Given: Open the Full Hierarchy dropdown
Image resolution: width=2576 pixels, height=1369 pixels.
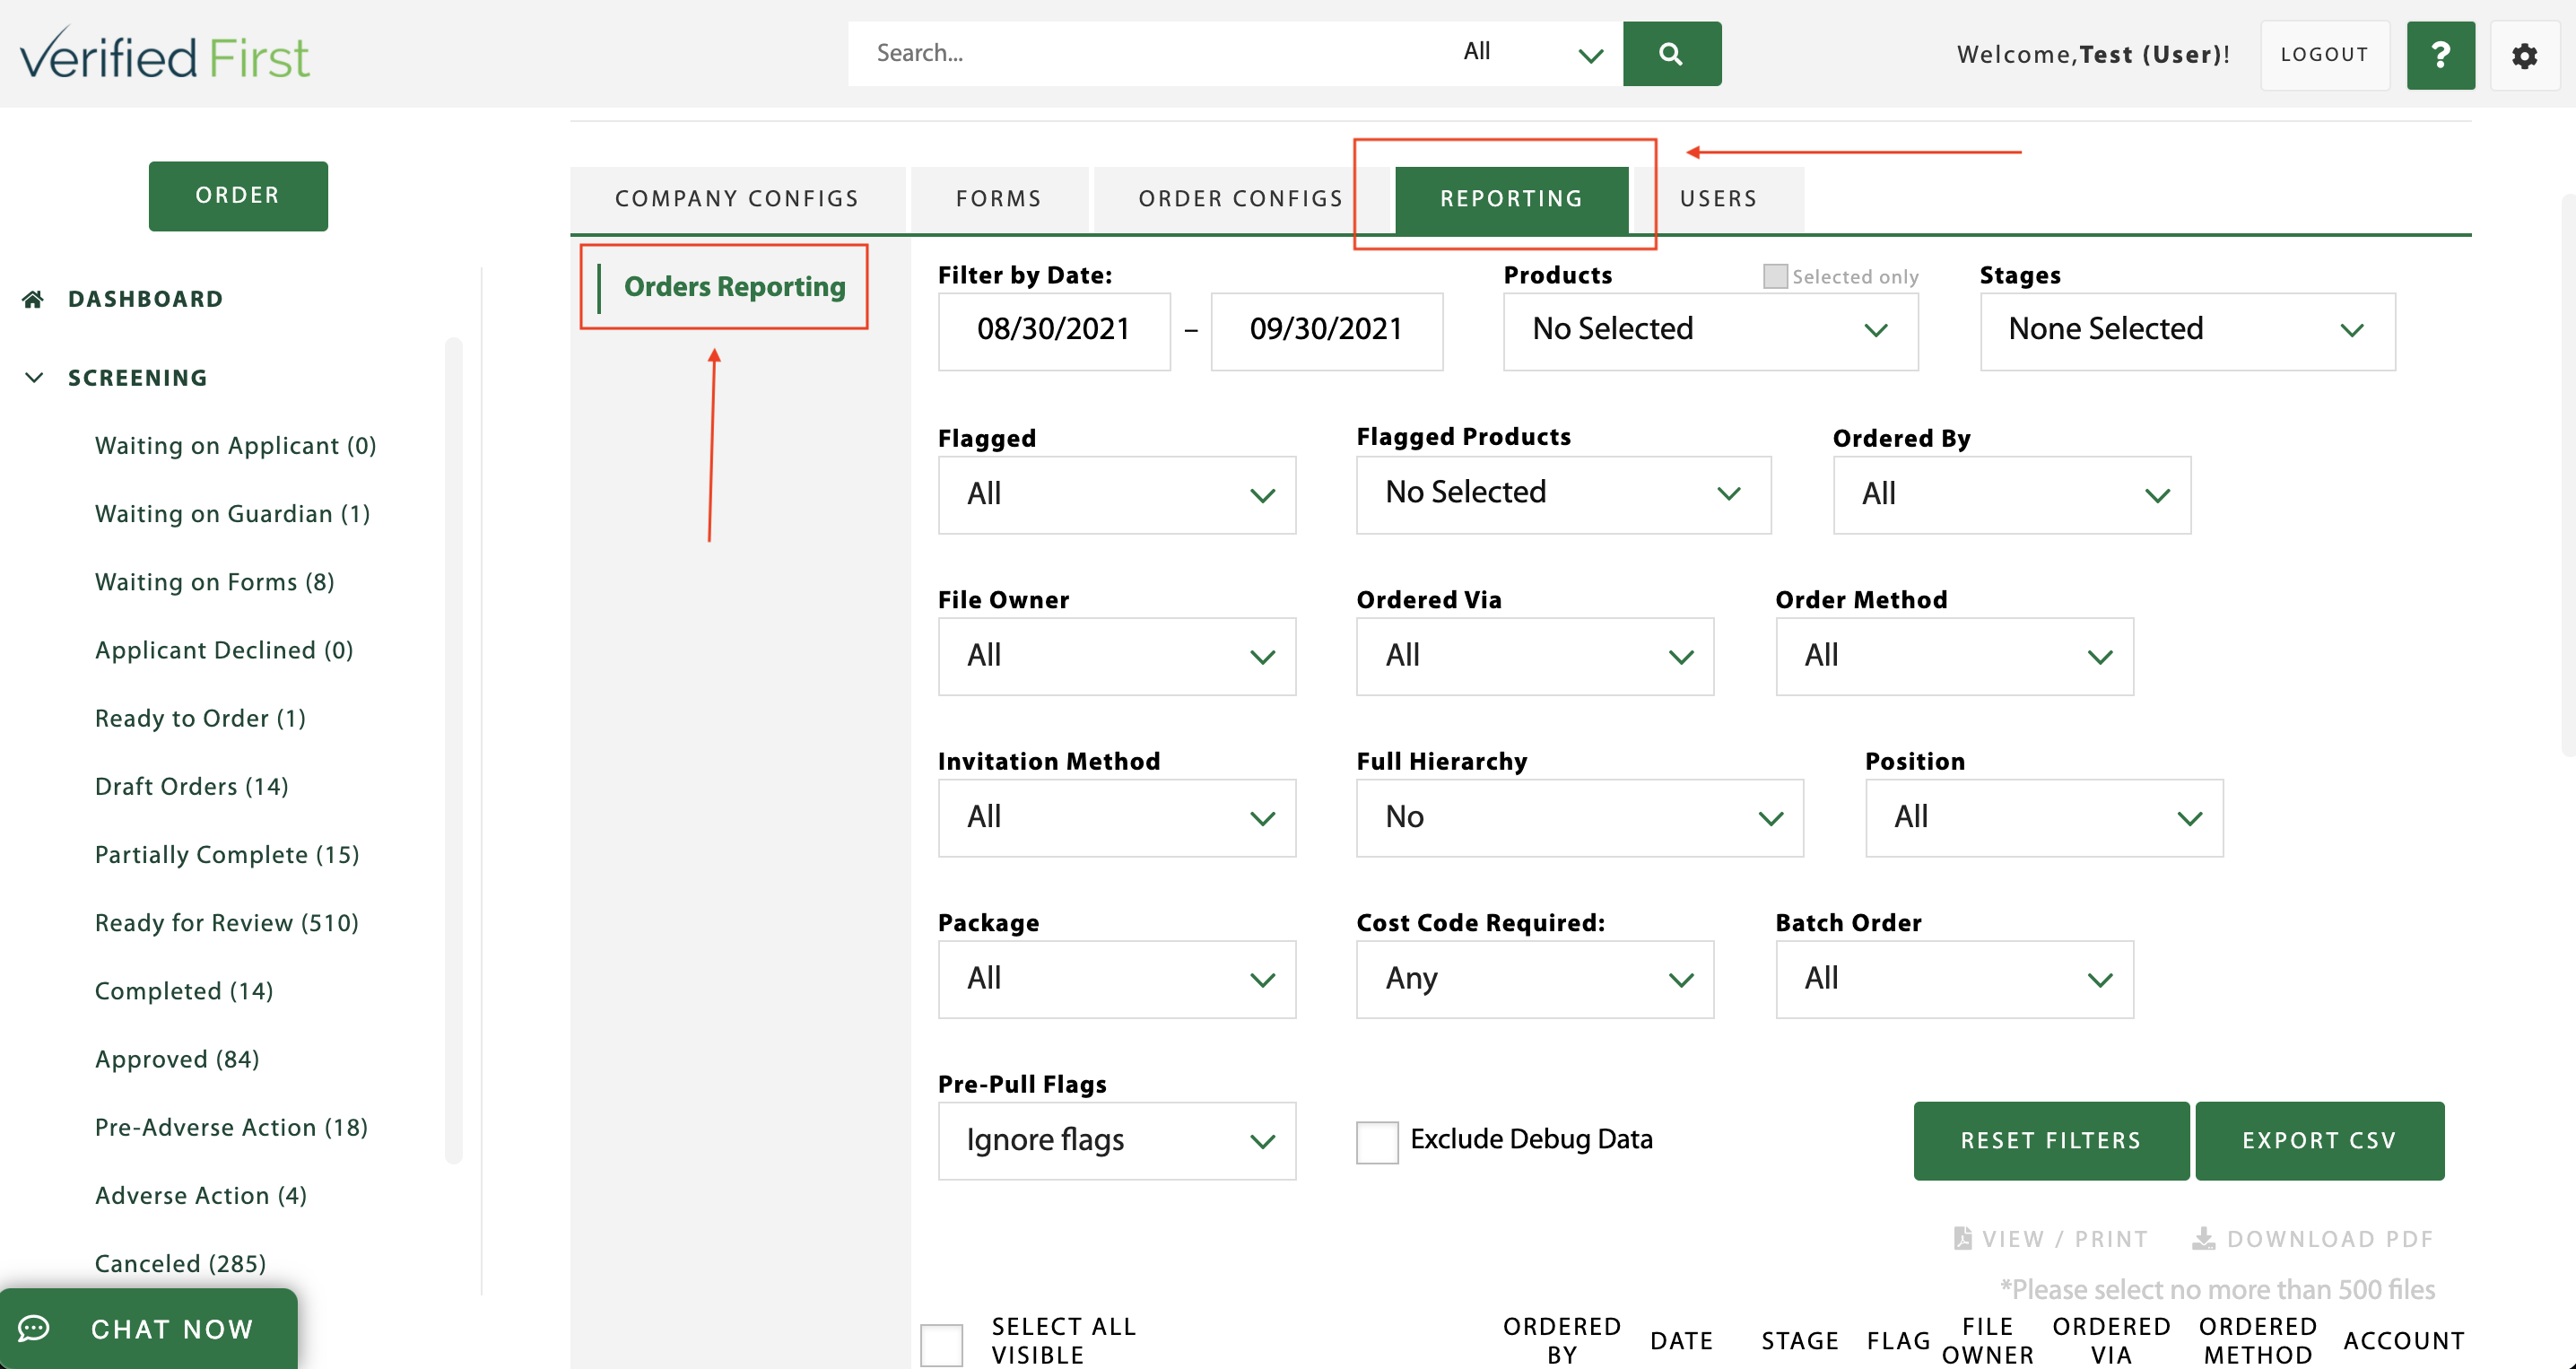Looking at the screenshot, I should click(x=1579, y=817).
